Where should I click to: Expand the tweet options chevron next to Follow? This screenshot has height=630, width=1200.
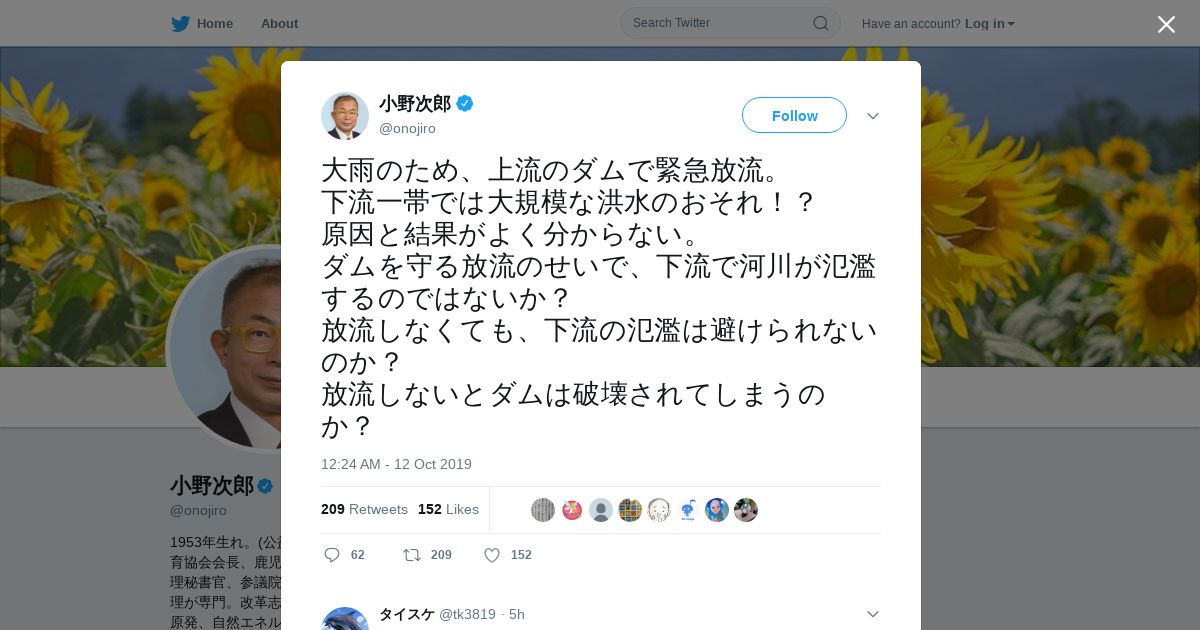873,116
